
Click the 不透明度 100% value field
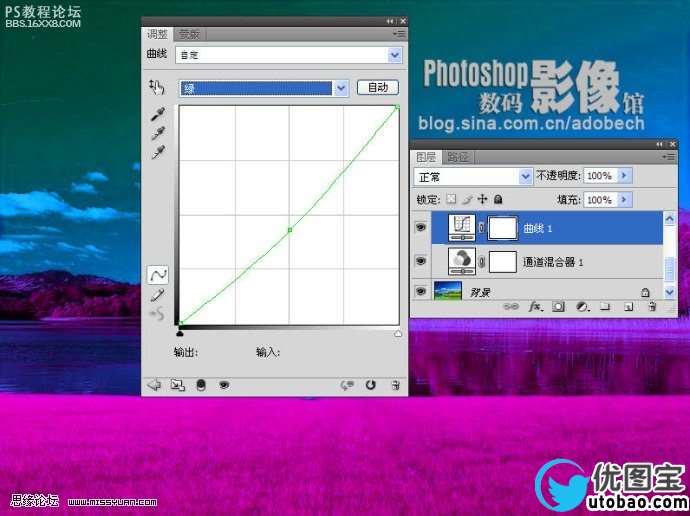click(x=600, y=176)
